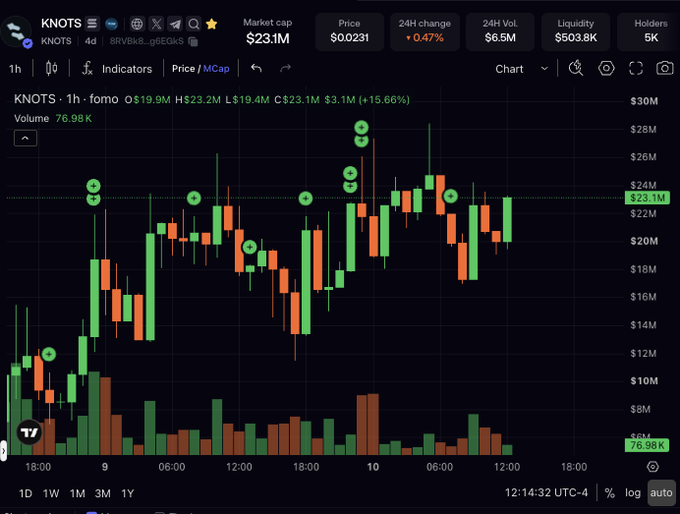The height and width of the screenshot is (514, 680).
Task: Open the Indicators menu
Action: [117, 69]
